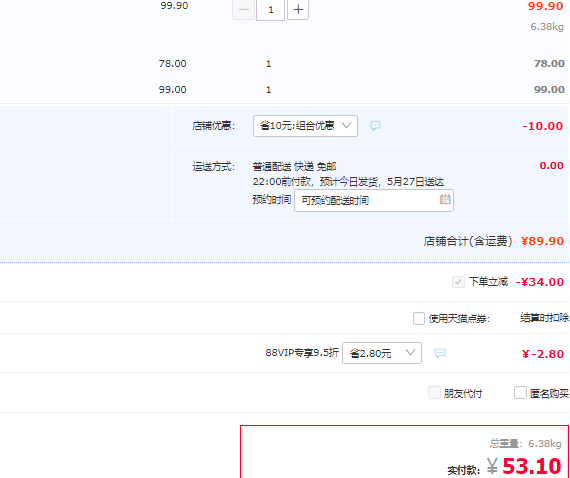Open the 88VIP 省2.80元 dropdown
This screenshot has height=478, width=570.
coord(382,353)
